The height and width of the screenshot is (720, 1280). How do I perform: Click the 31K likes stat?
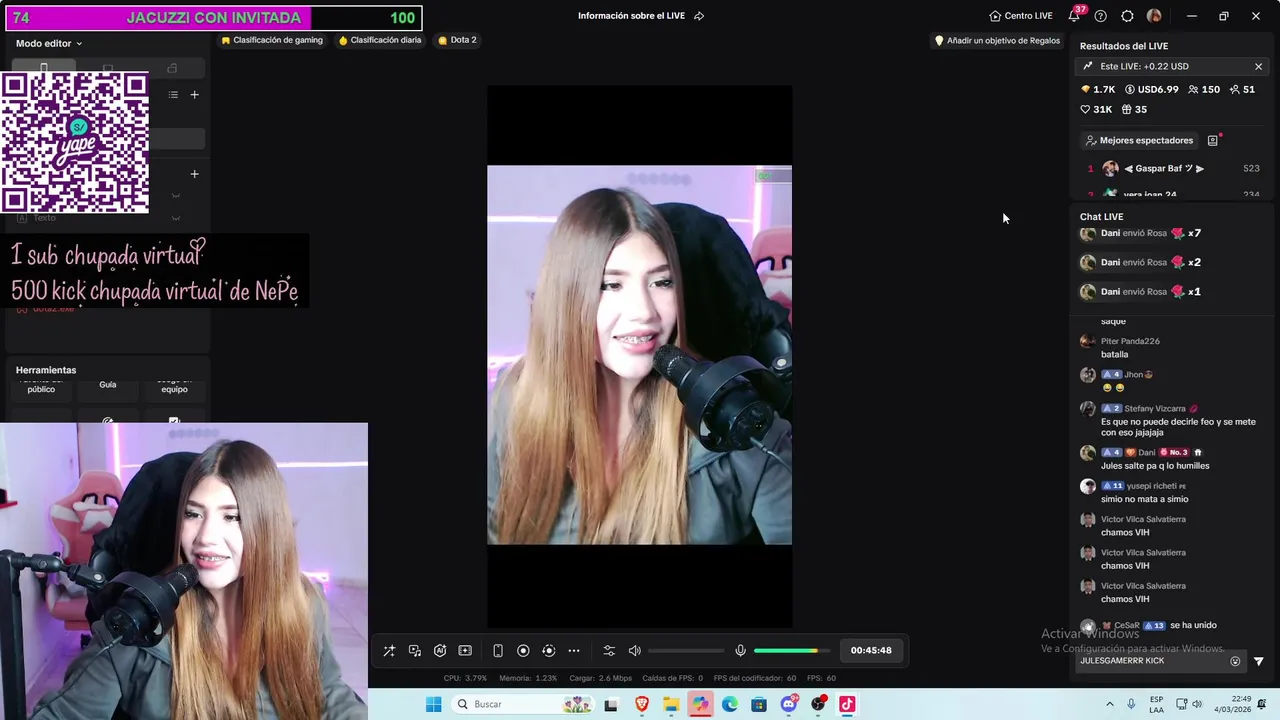[x=1097, y=109]
